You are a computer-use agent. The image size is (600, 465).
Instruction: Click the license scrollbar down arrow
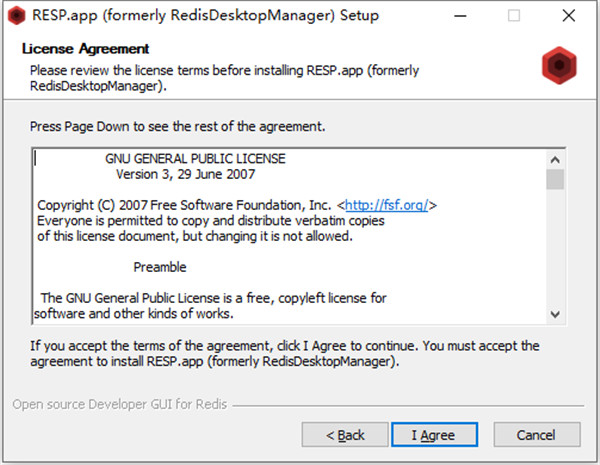coord(555,314)
